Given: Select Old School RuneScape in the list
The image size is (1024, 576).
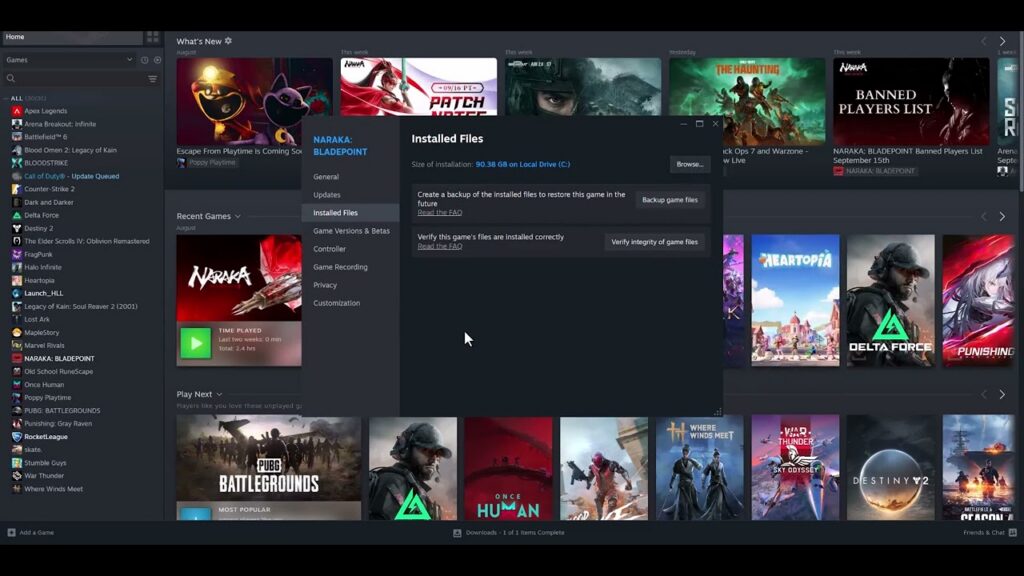Looking at the screenshot, I should tap(59, 372).
